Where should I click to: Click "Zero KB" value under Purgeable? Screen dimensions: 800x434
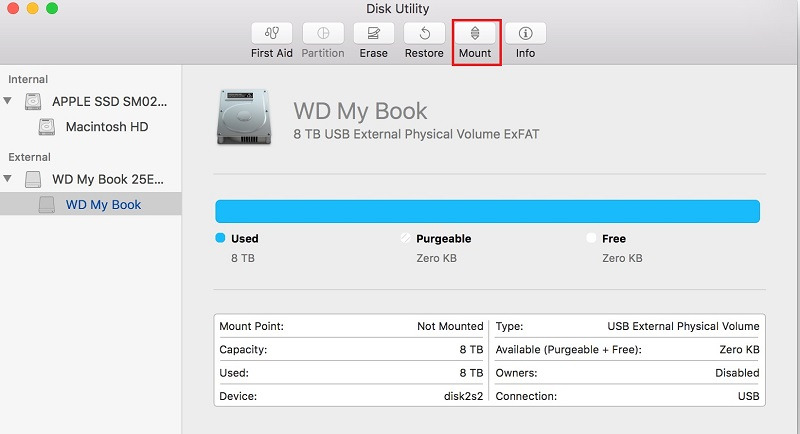tap(437, 258)
